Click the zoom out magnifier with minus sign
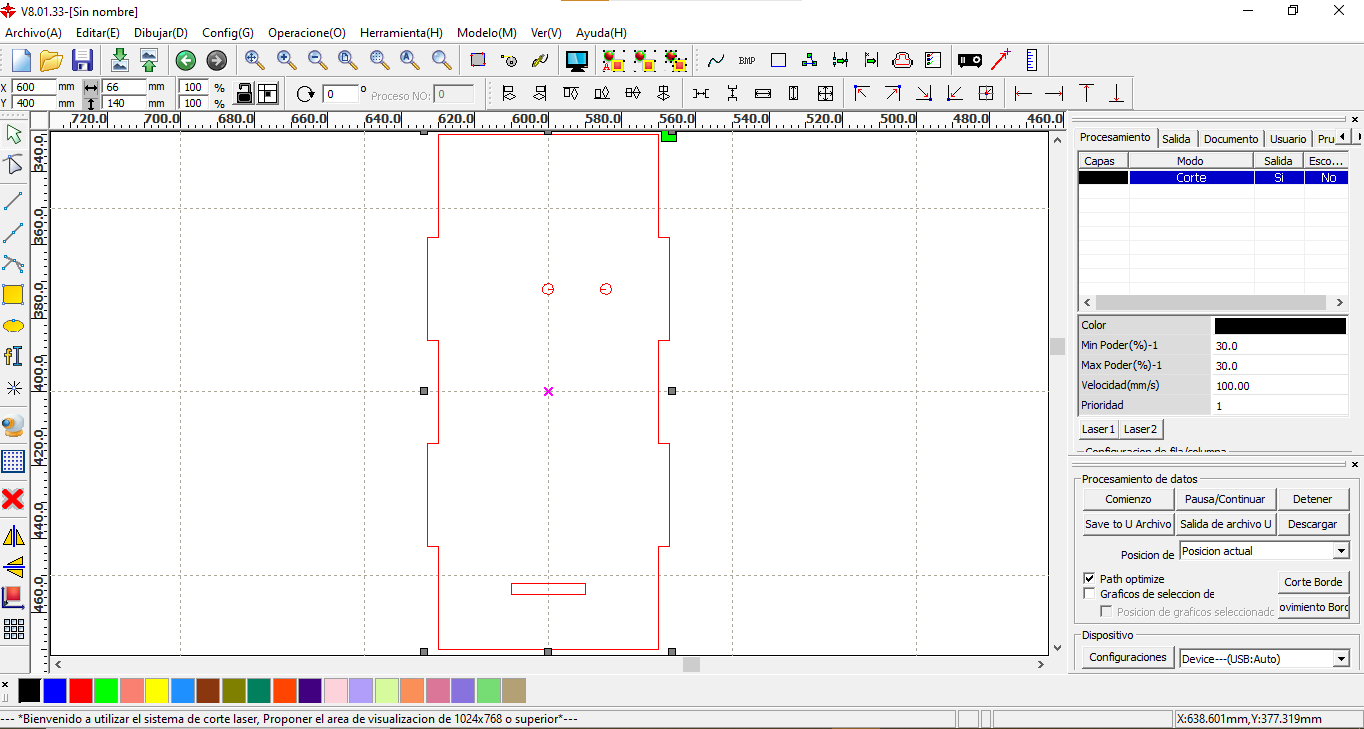The width and height of the screenshot is (1364, 729). click(317, 60)
